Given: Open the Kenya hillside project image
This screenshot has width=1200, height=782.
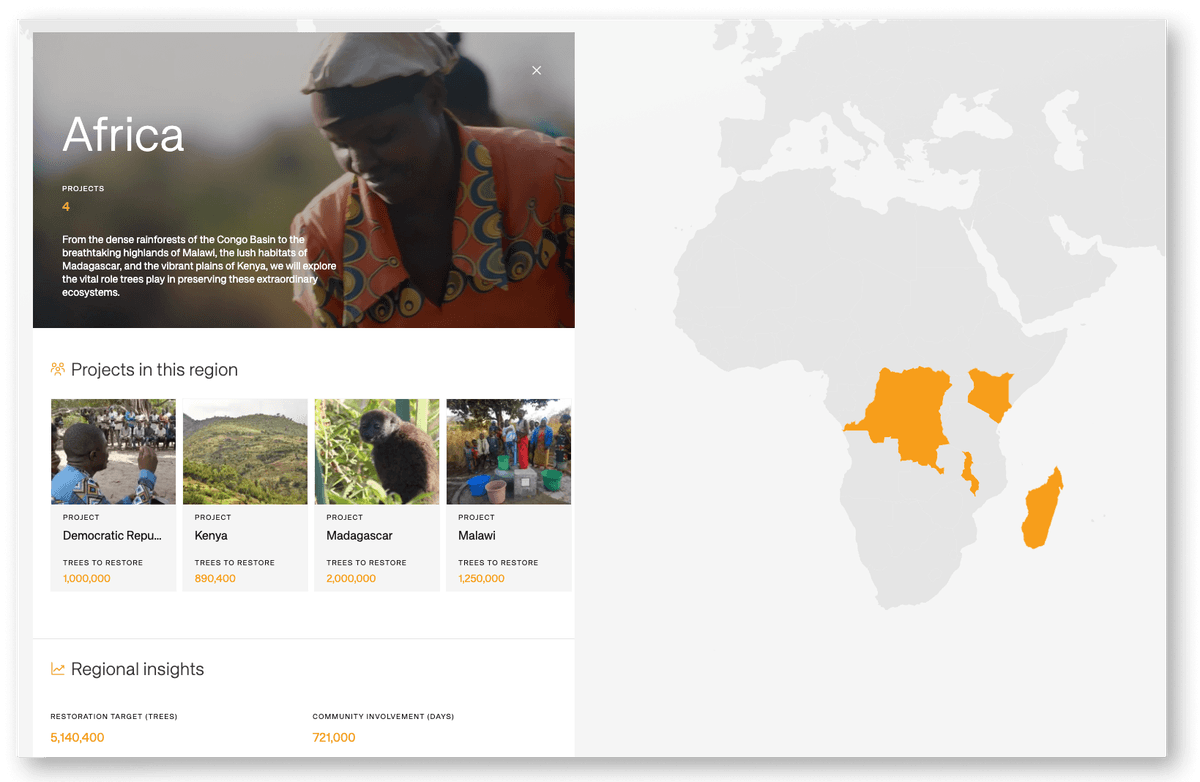Looking at the screenshot, I should 245,451.
